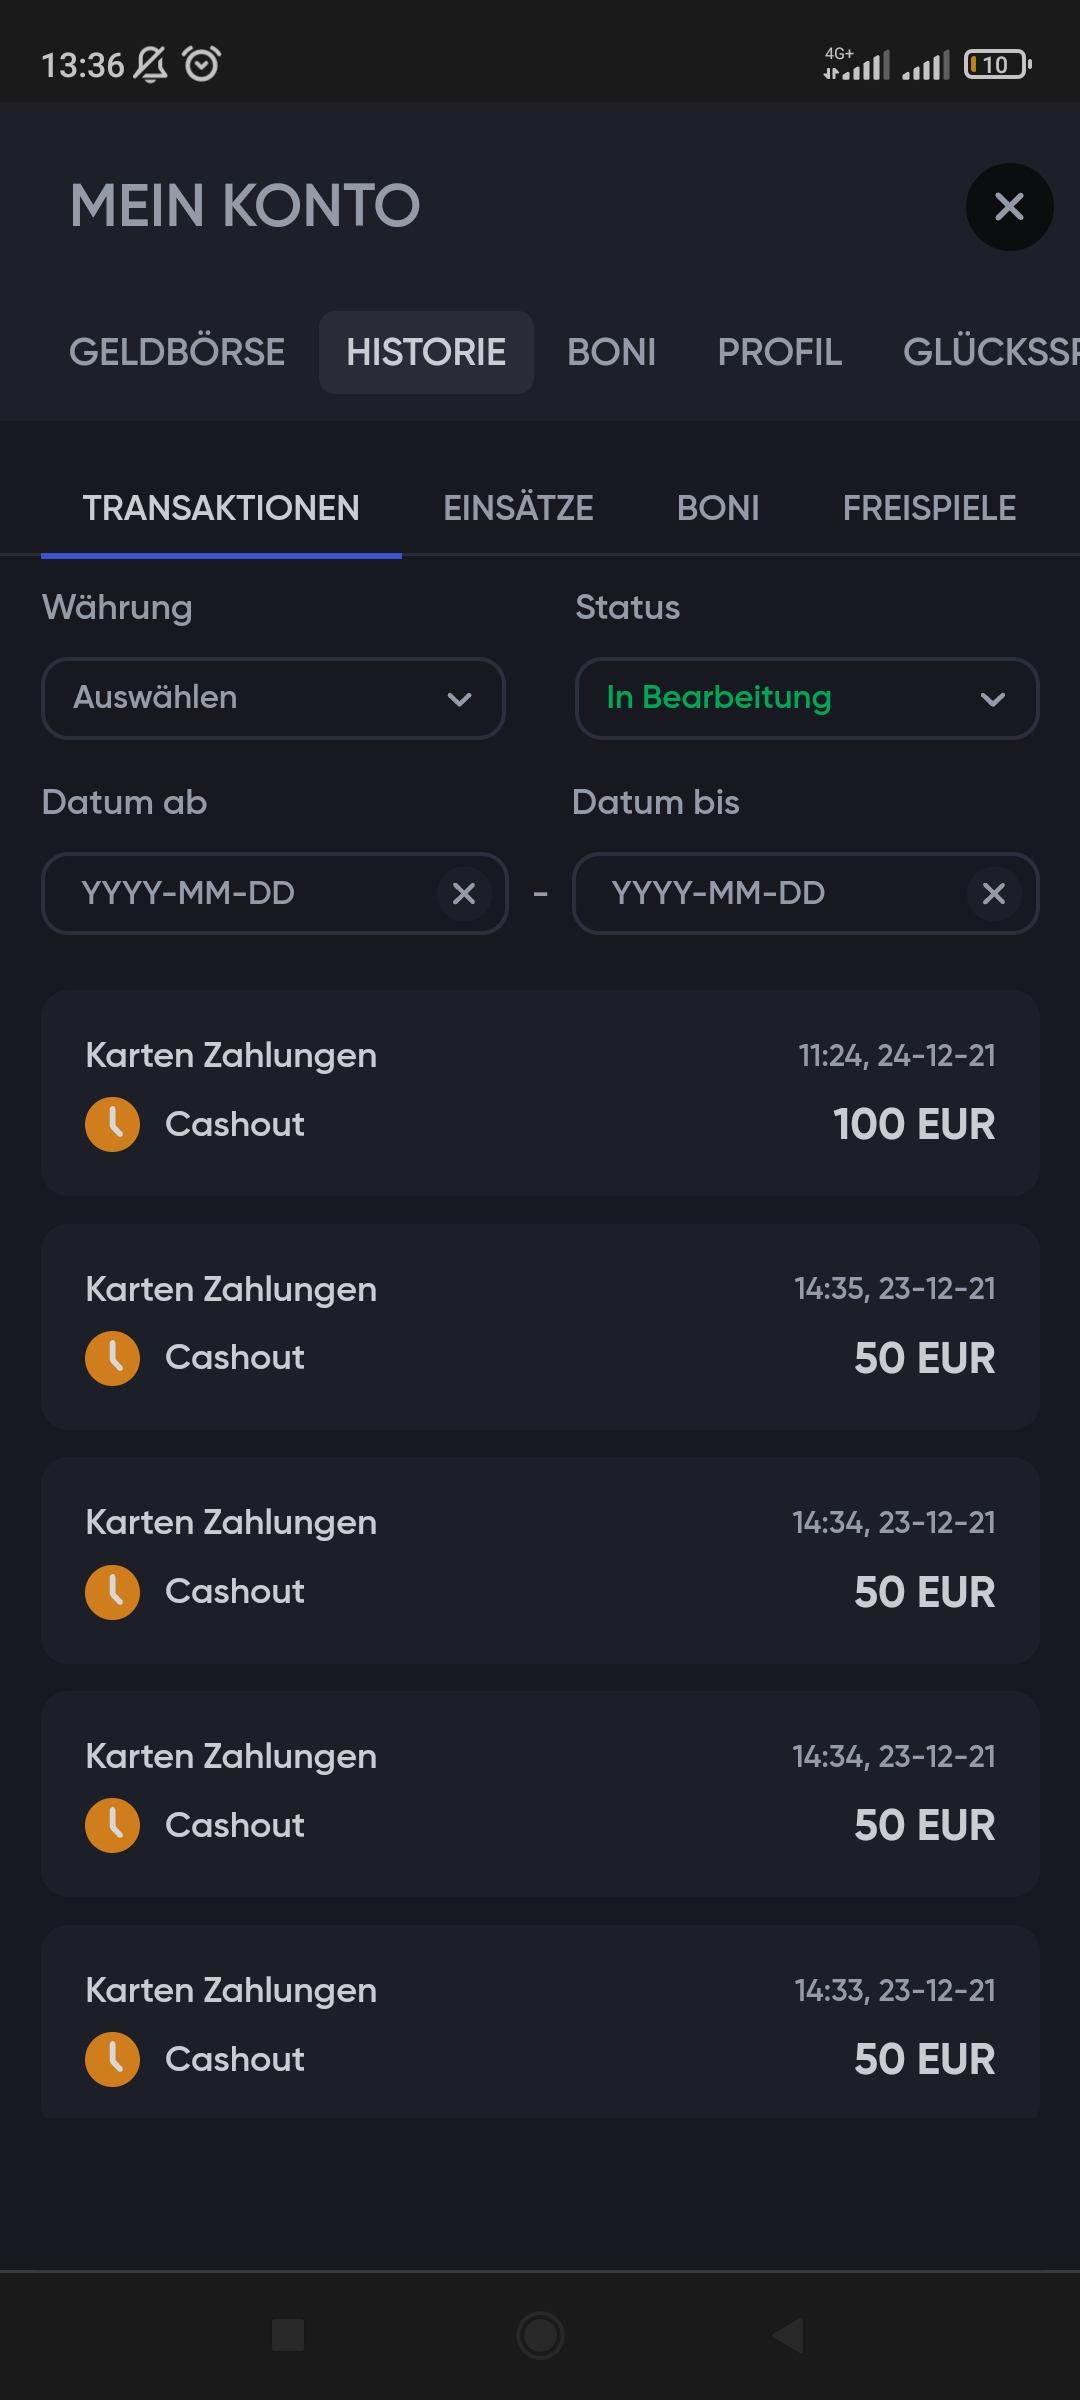Tap pending clock icon on 14:35 cashout
Image resolution: width=1080 pixels, height=2400 pixels.
coord(112,1358)
